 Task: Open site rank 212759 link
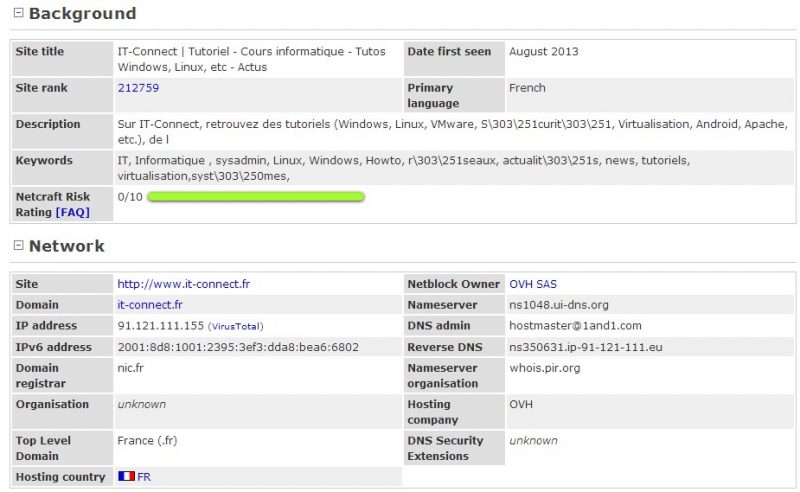point(138,88)
